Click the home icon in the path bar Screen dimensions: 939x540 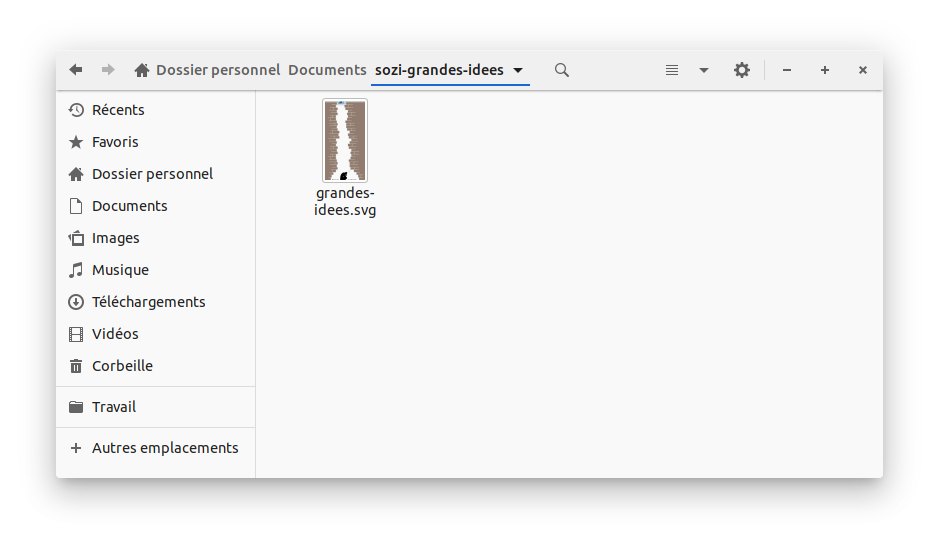(x=142, y=70)
